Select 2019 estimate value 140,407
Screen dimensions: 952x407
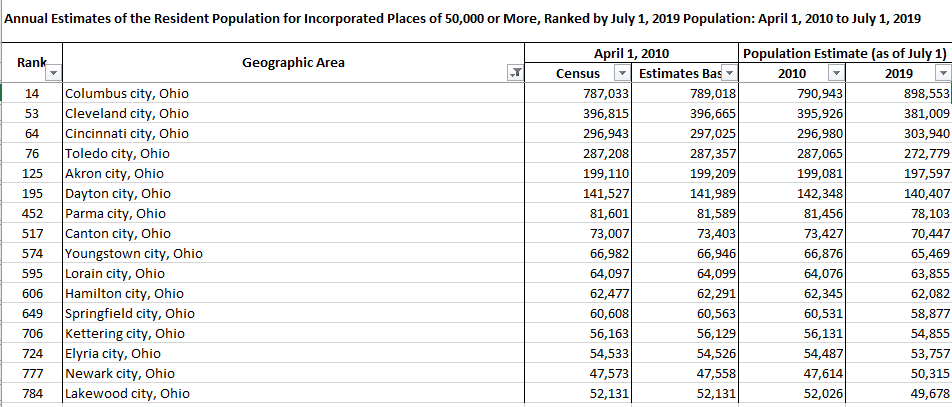(x=899, y=194)
